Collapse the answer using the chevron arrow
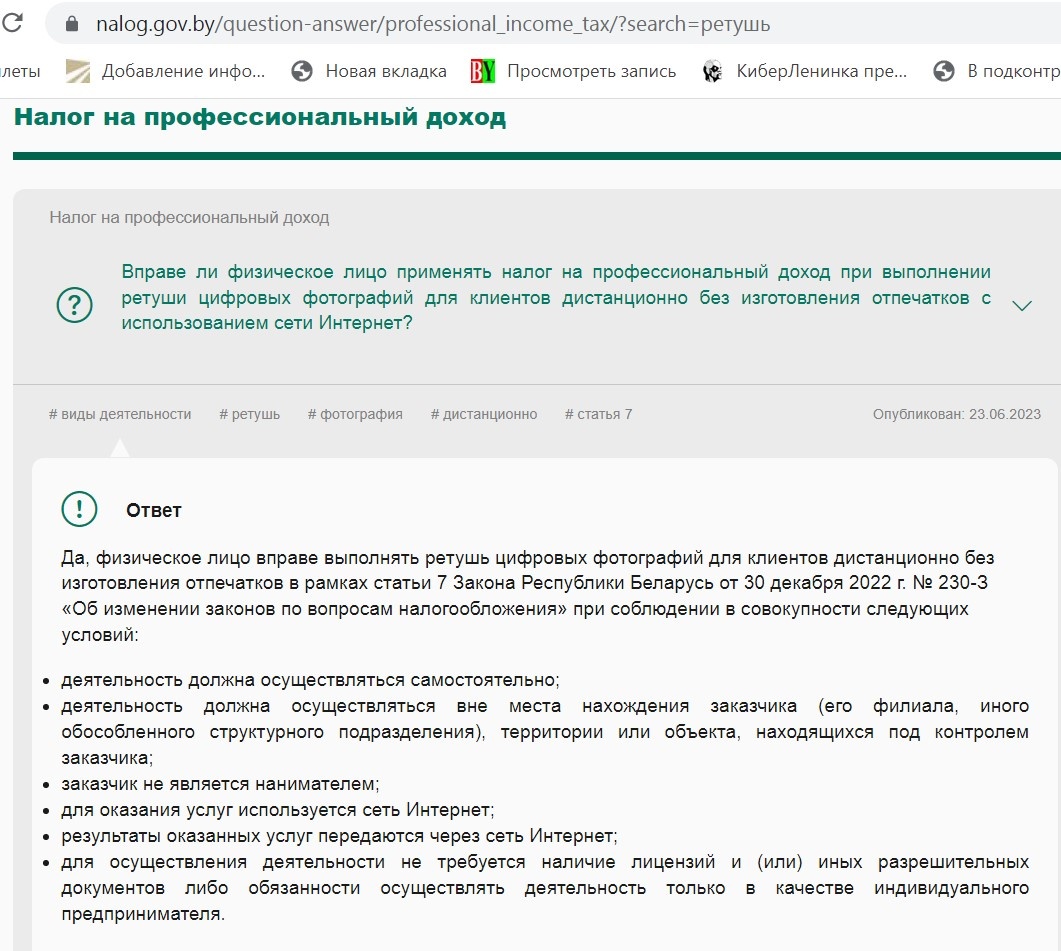The width and height of the screenshot is (1061, 951). pos(1023,305)
